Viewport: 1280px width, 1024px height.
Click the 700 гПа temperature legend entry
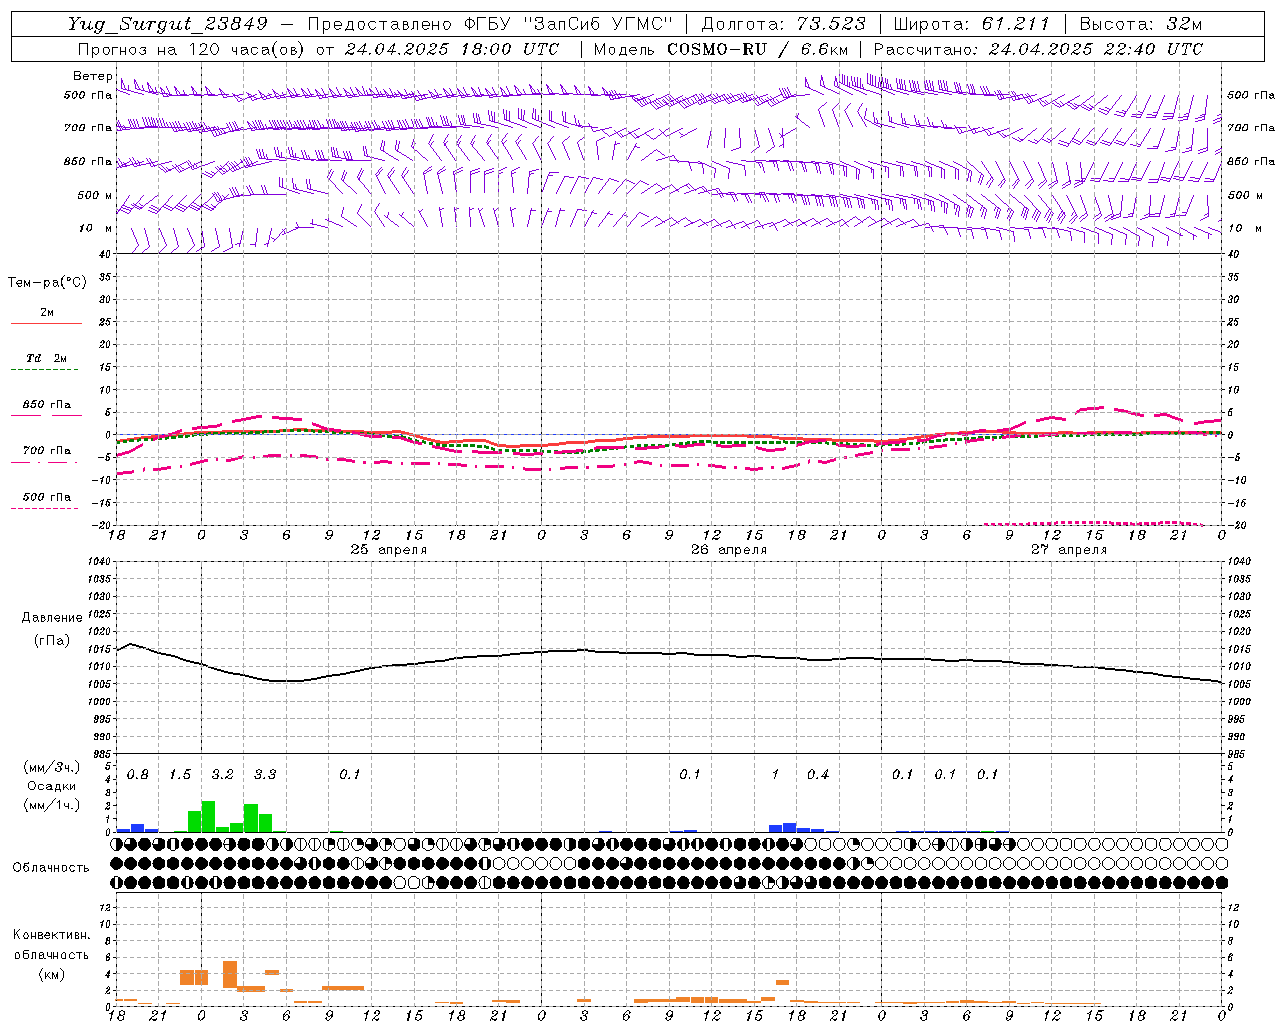point(46,451)
